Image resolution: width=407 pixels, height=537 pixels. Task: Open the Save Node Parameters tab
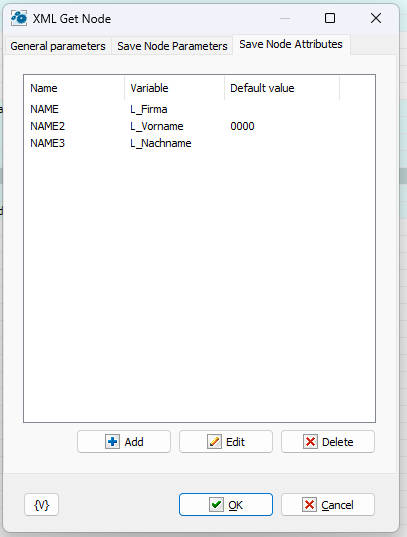172,46
